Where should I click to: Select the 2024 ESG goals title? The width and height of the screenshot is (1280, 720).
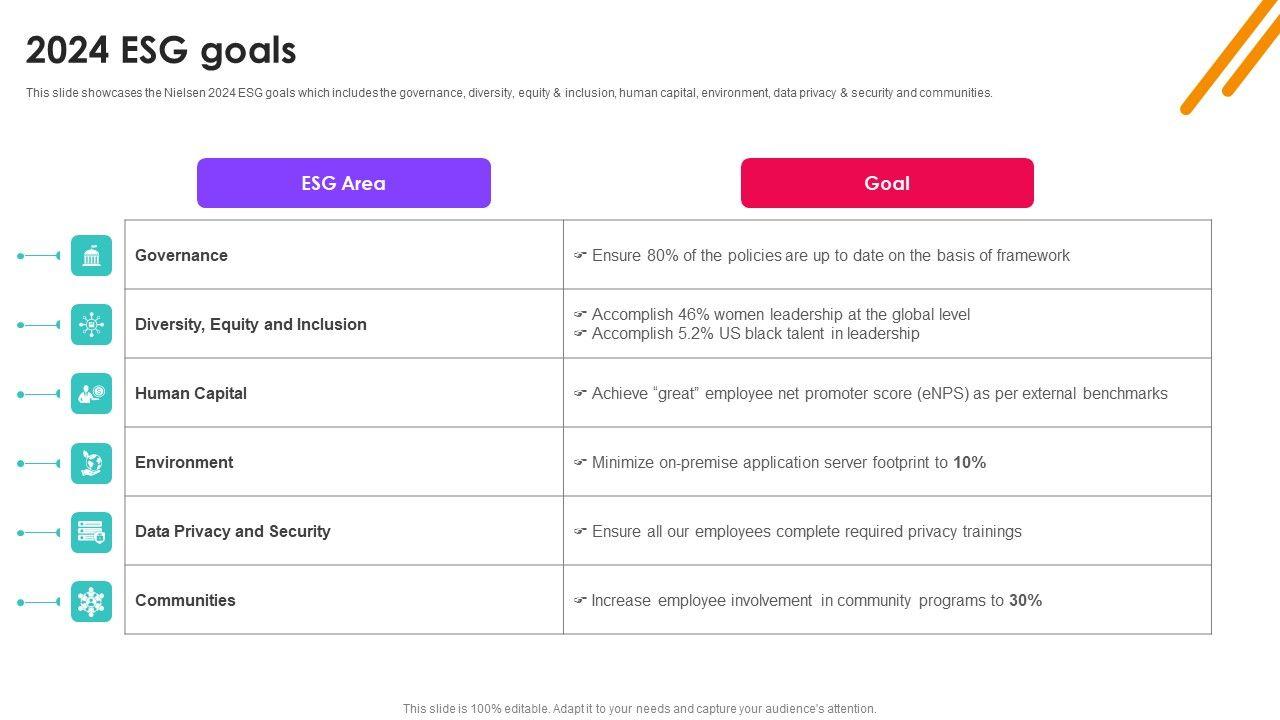coord(161,50)
